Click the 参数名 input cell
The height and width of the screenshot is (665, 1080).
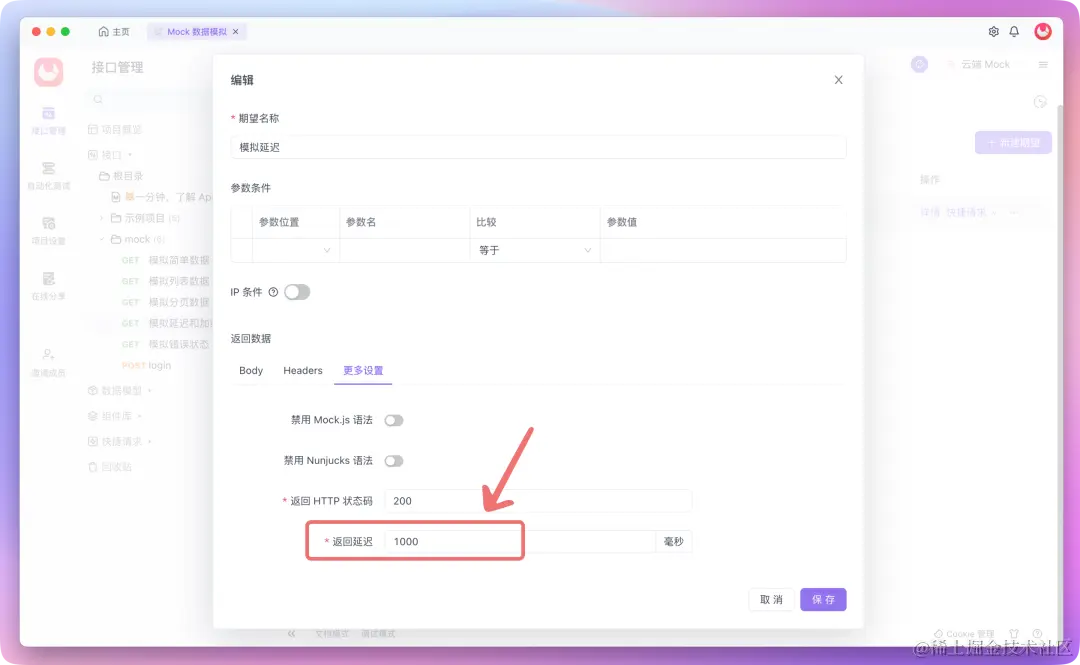(x=404, y=250)
